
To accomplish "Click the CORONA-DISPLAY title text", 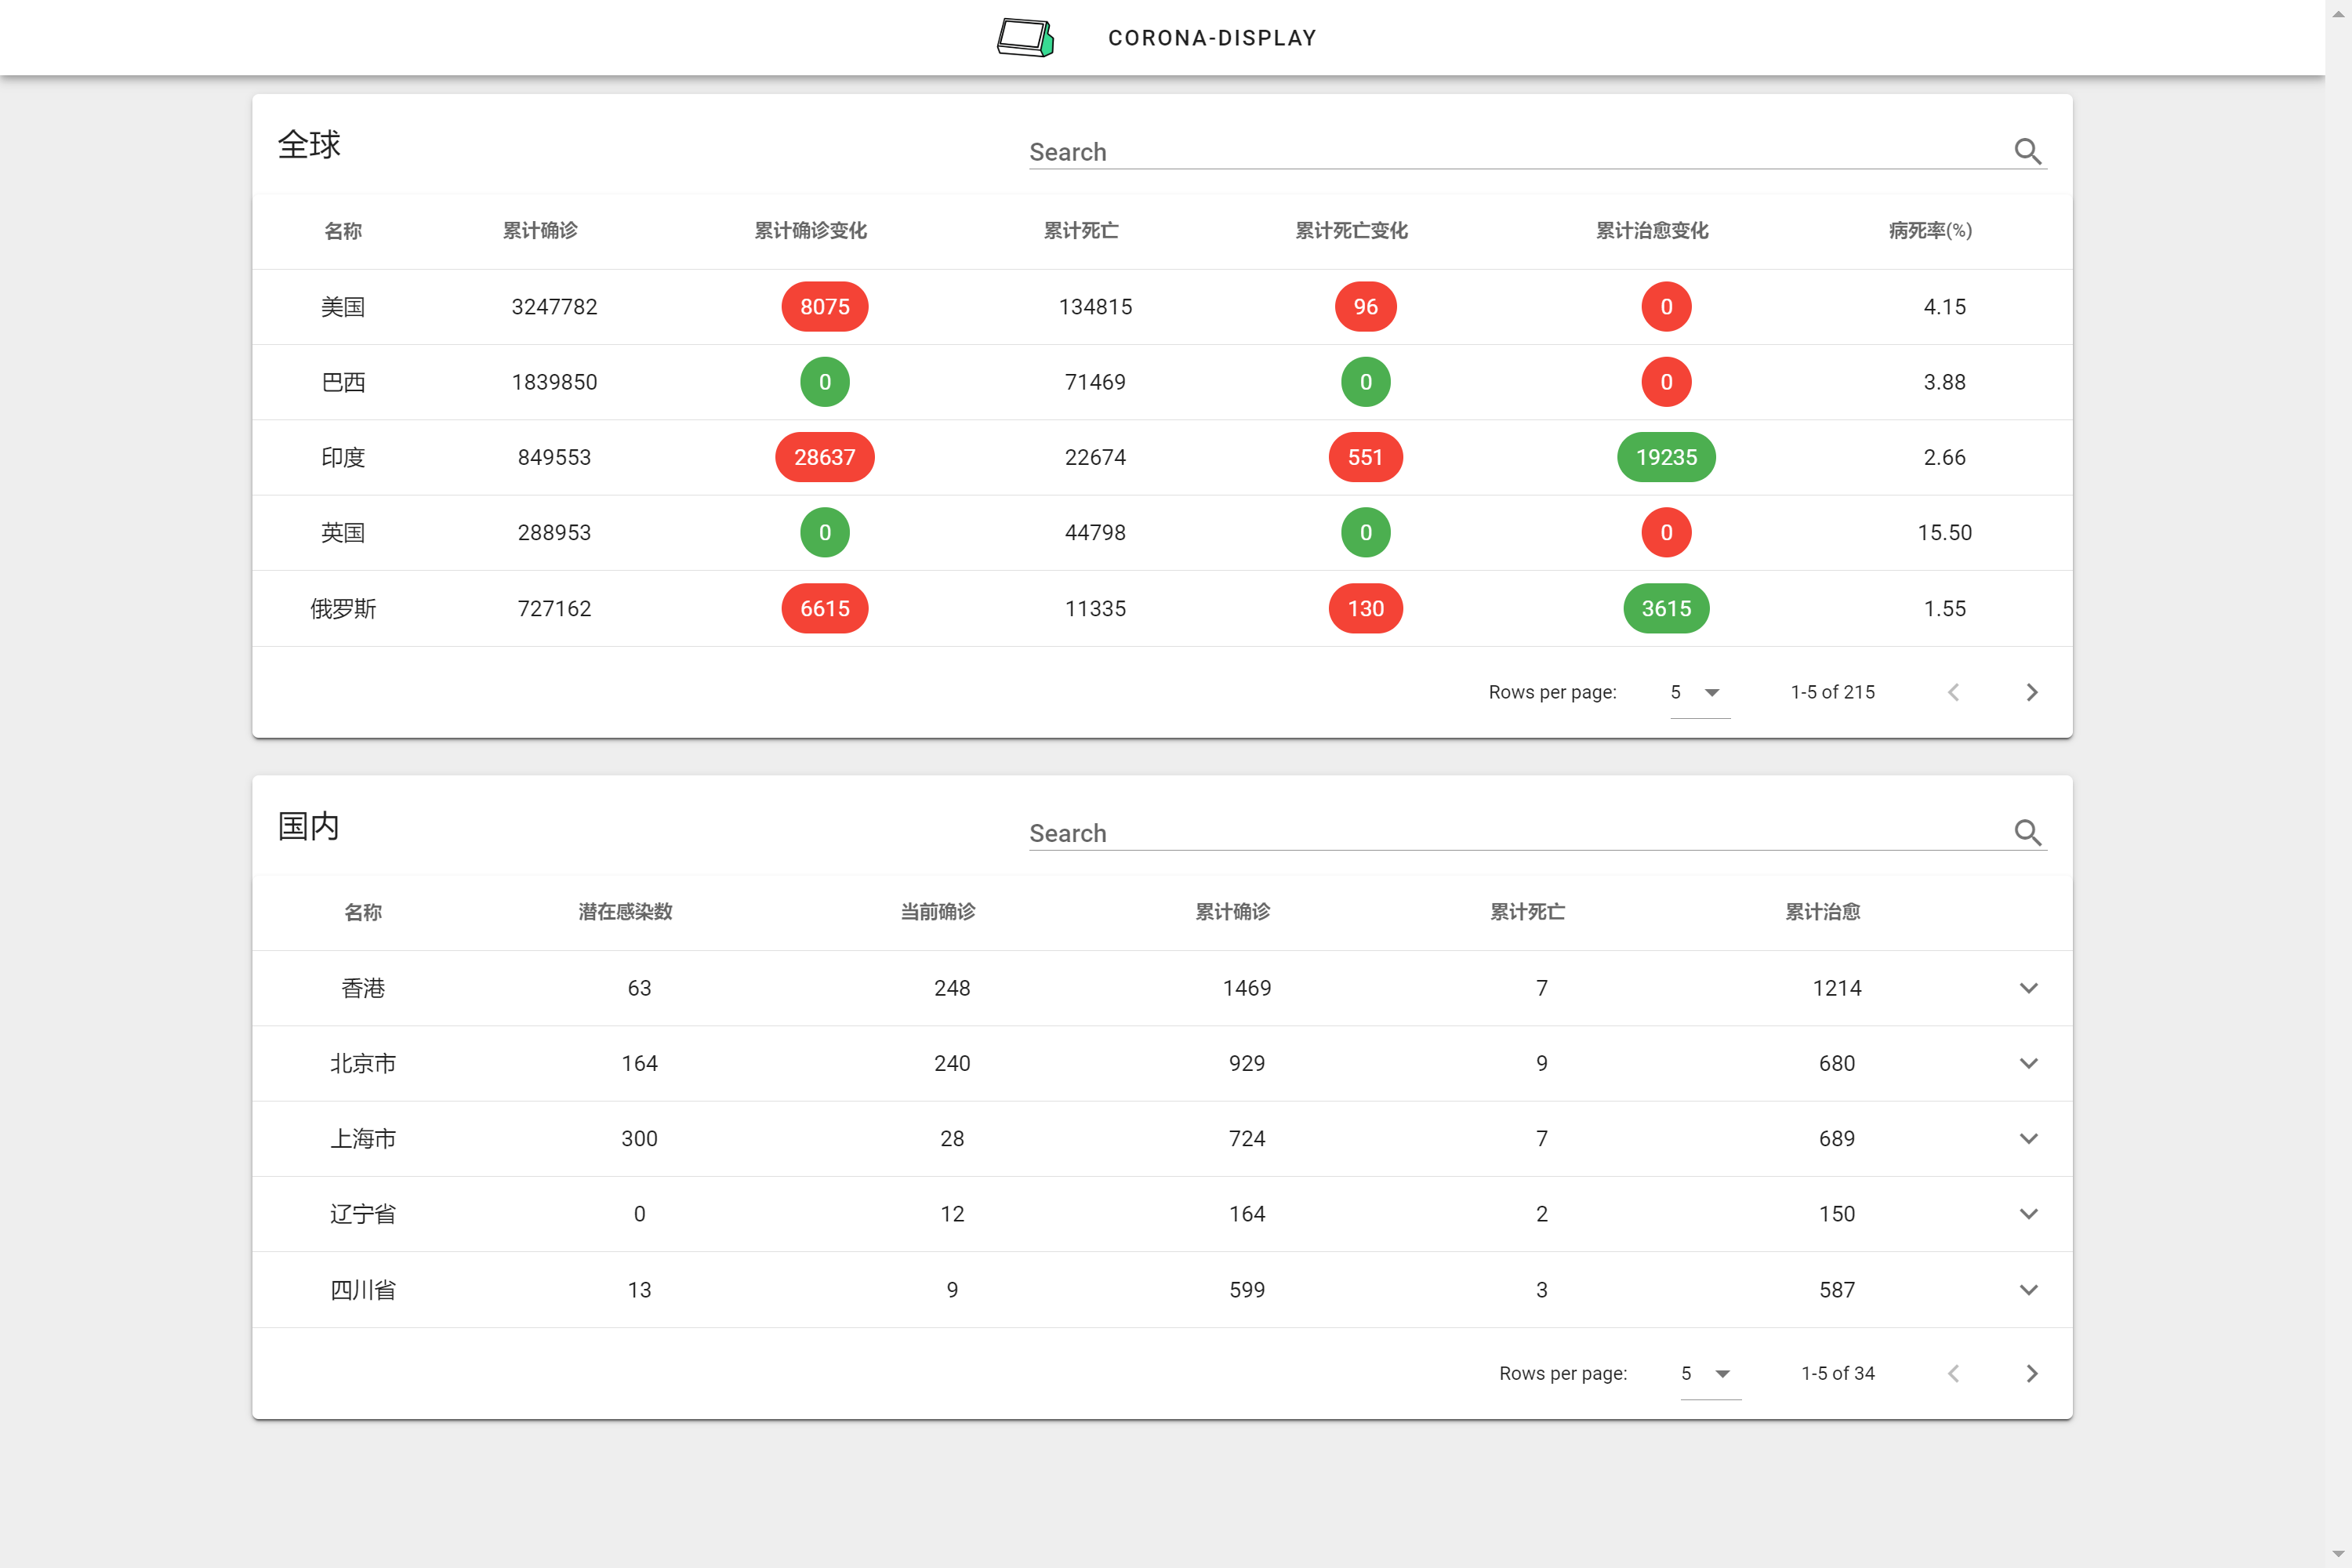I will point(1212,38).
